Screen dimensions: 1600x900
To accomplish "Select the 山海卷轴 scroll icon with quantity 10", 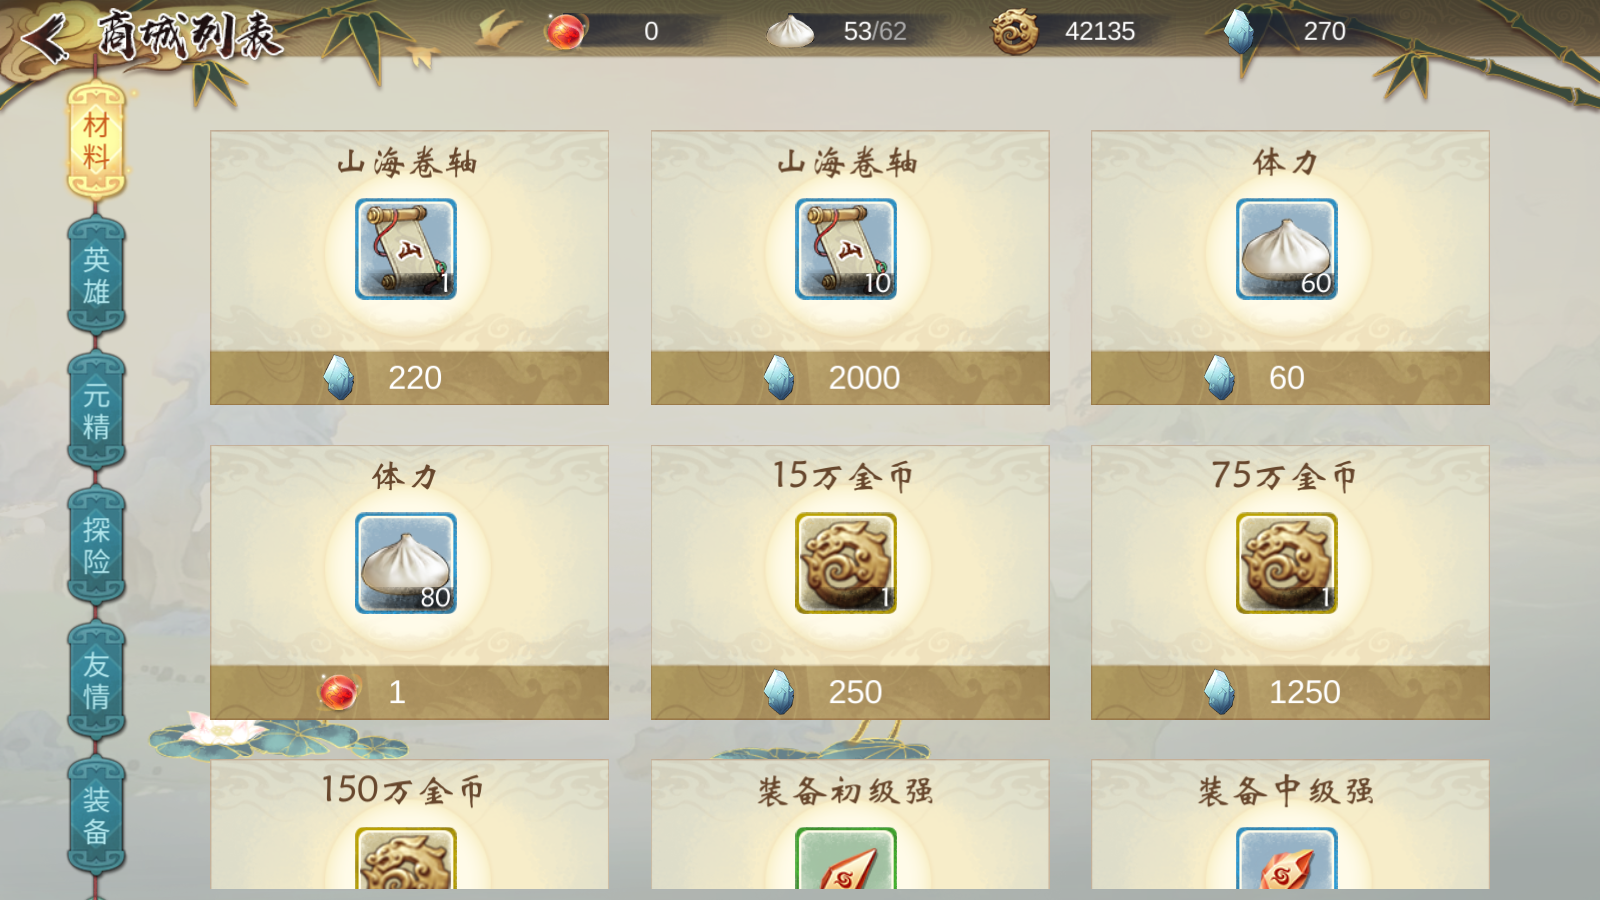I will pyautogui.click(x=846, y=249).
